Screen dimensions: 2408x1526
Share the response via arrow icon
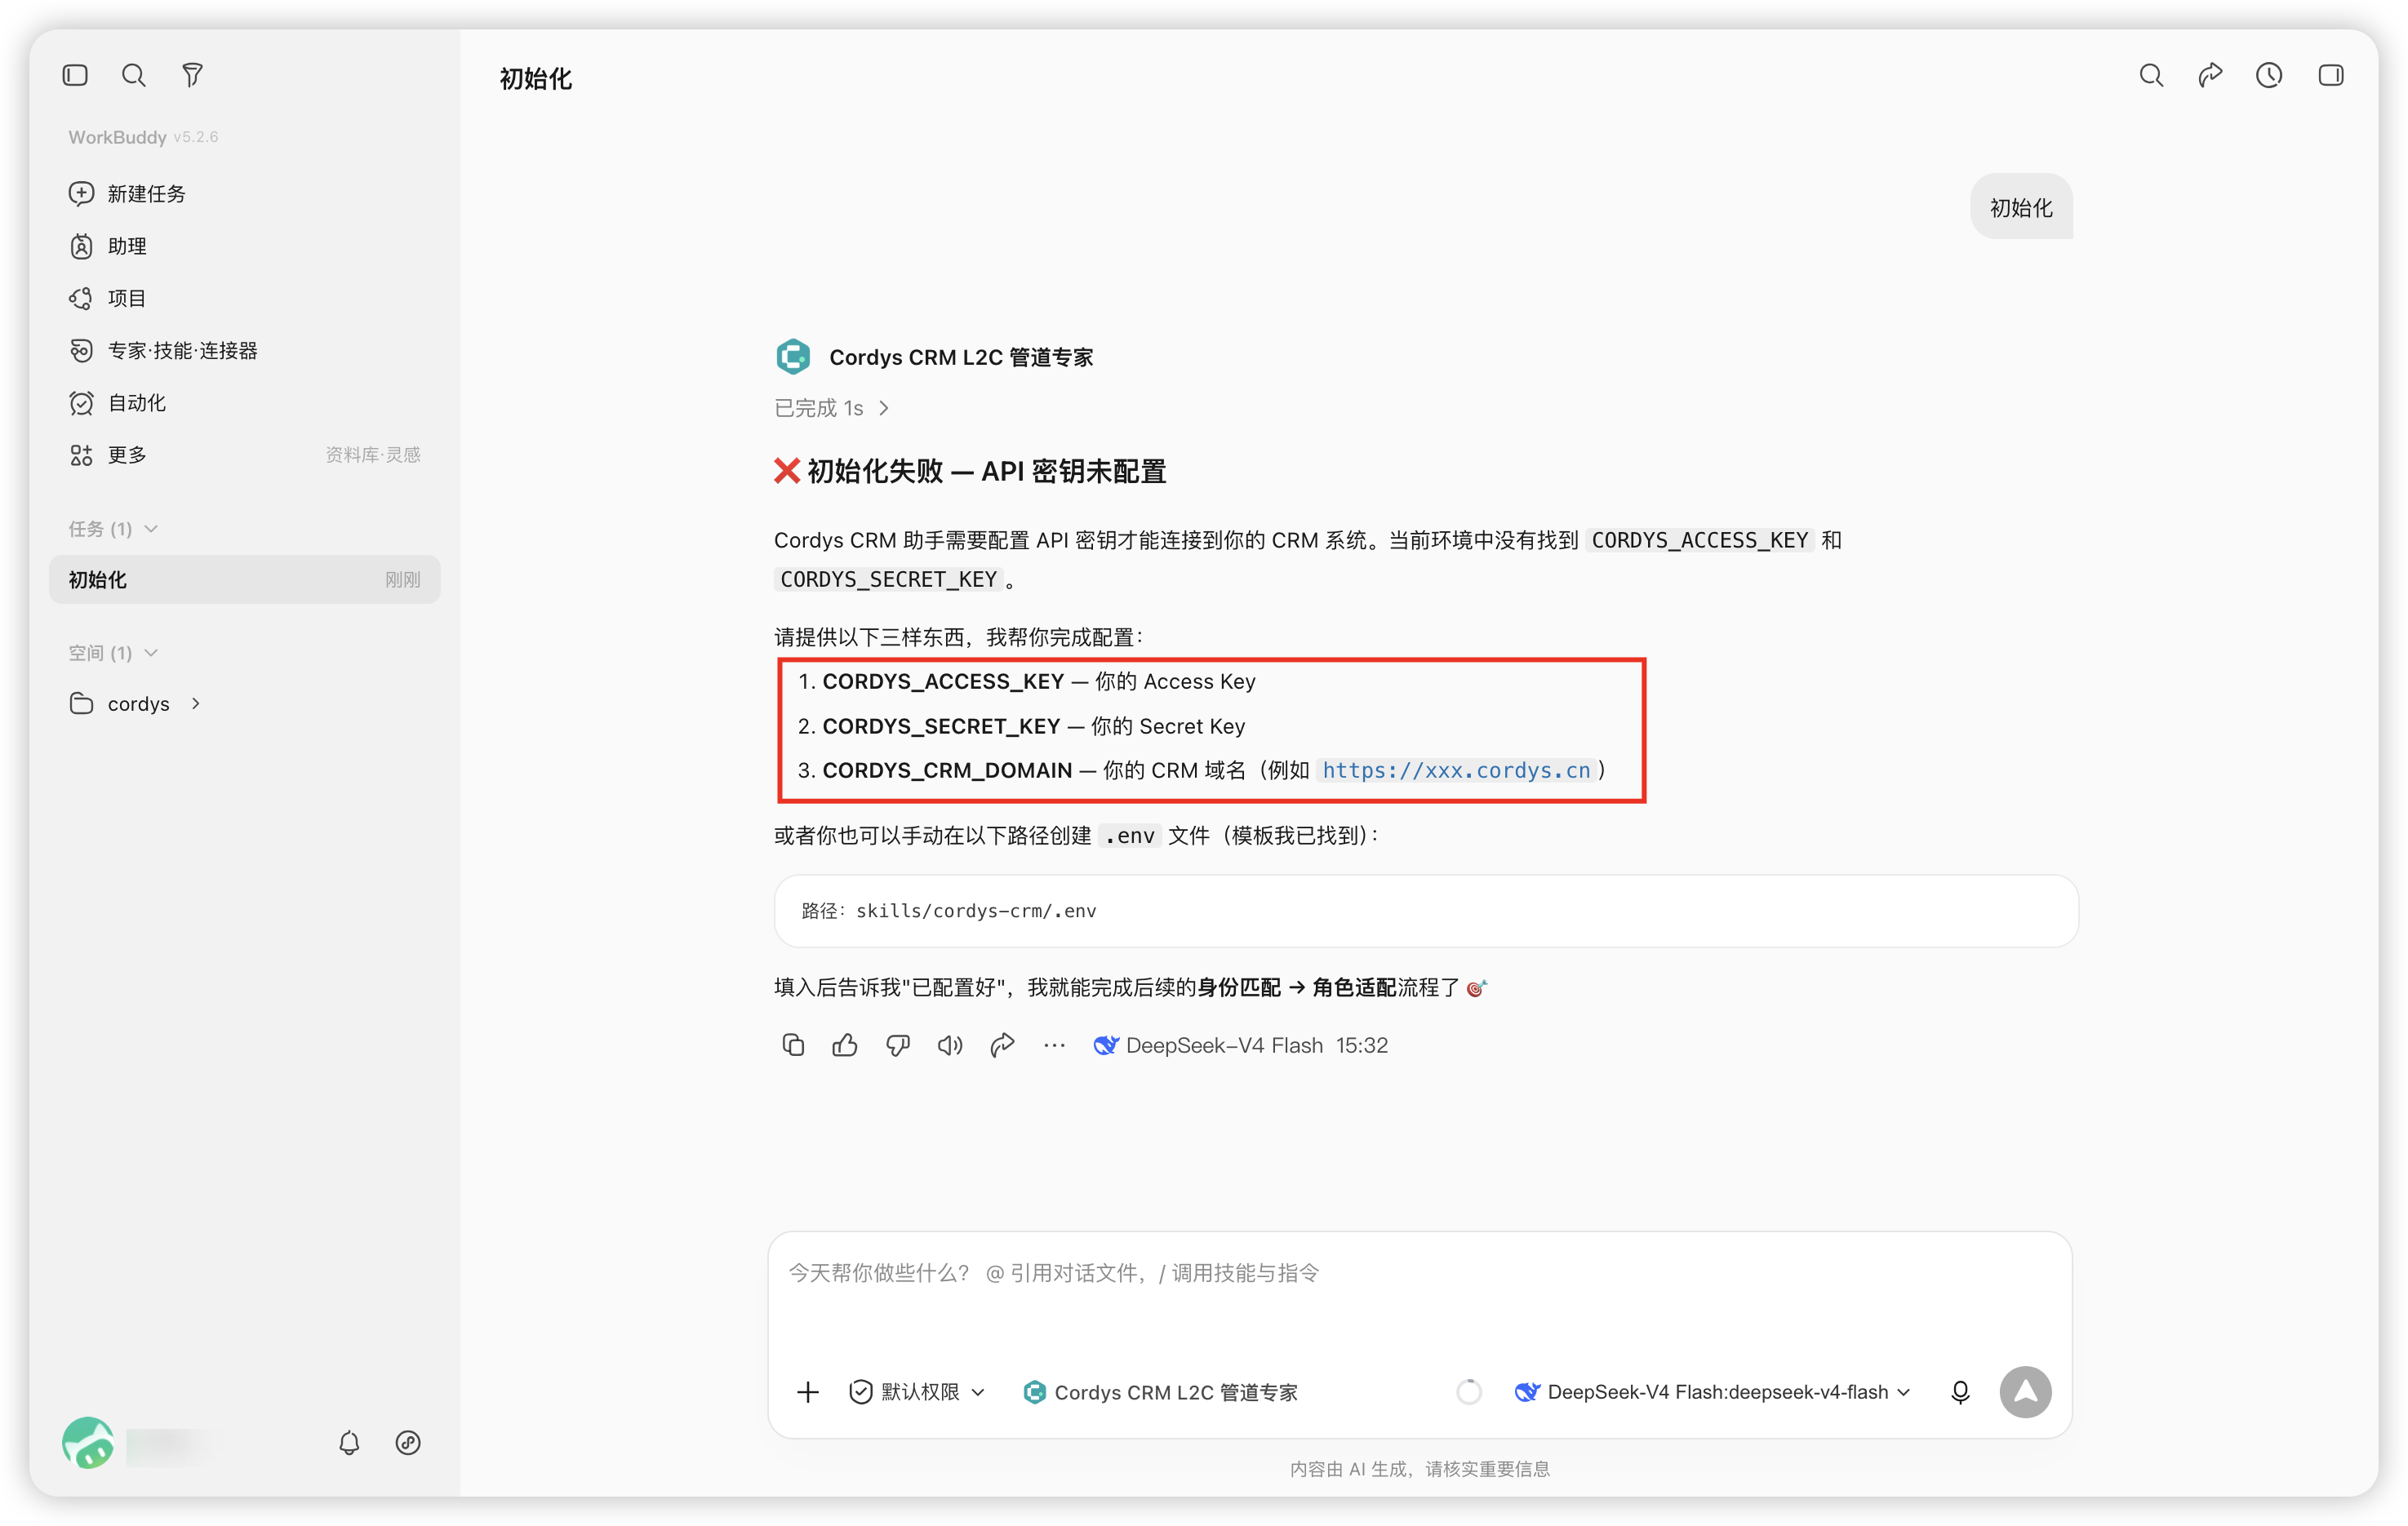(x=1002, y=1045)
